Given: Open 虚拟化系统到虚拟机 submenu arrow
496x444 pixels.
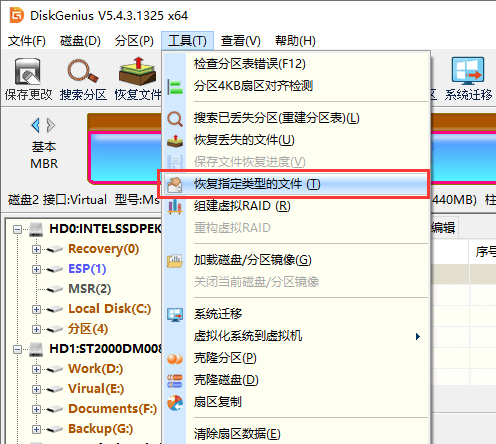Looking at the screenshot, I should [x=418, y=336].
